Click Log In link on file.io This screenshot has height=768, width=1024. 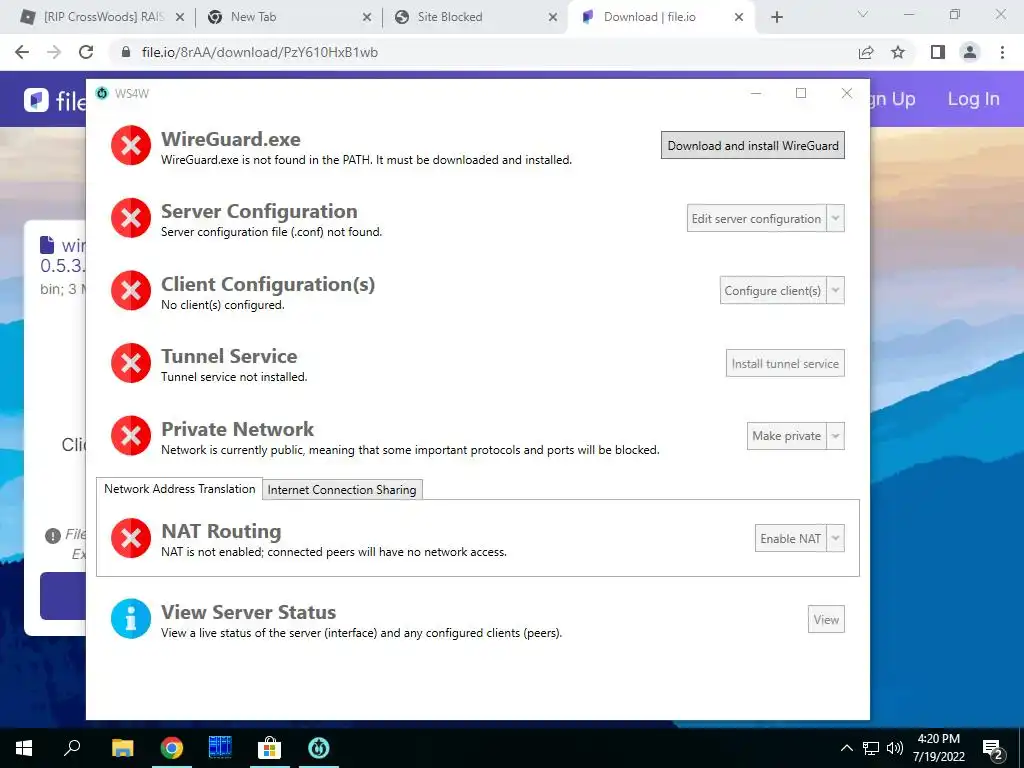pos(973,99)
